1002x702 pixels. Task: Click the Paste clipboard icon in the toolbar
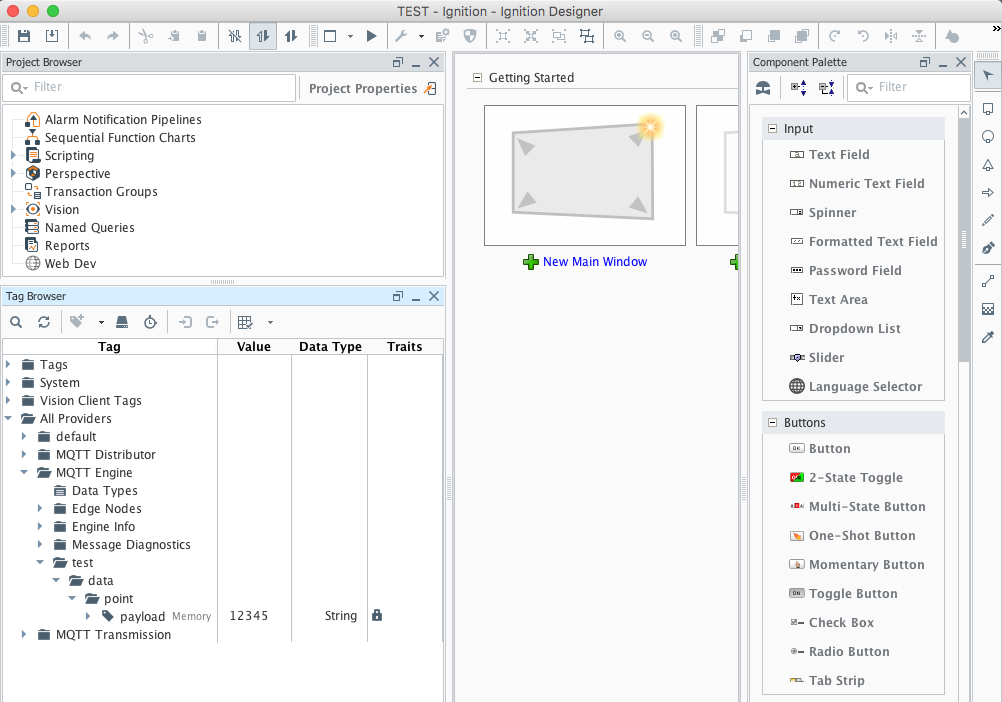tap(202, 36)
